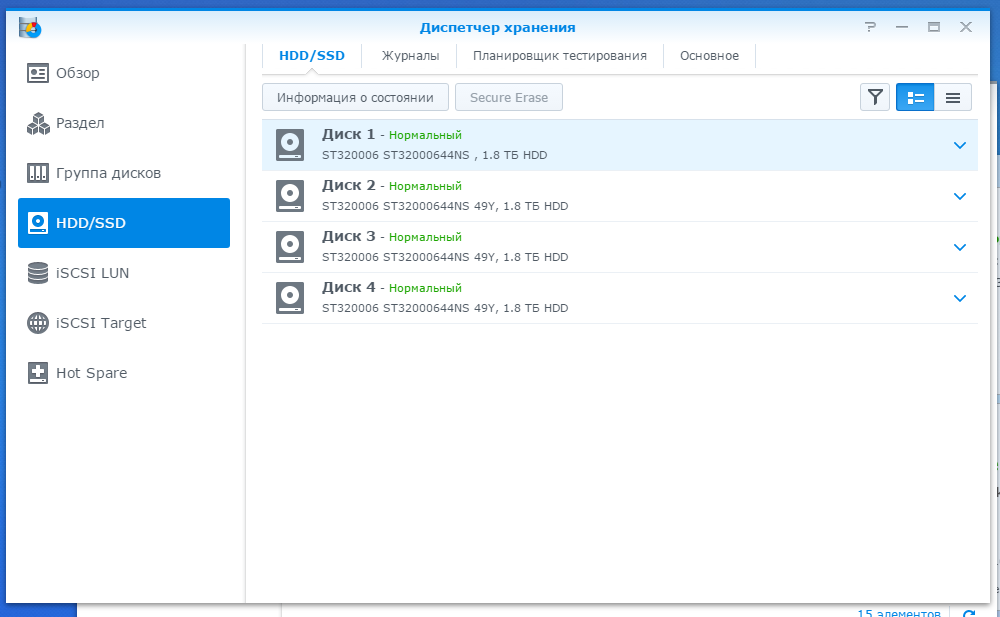The width and height of the screenshot is (1000, 617).
Task: Maximize the Диспетчер хранения window
Action: coord(934,27)
